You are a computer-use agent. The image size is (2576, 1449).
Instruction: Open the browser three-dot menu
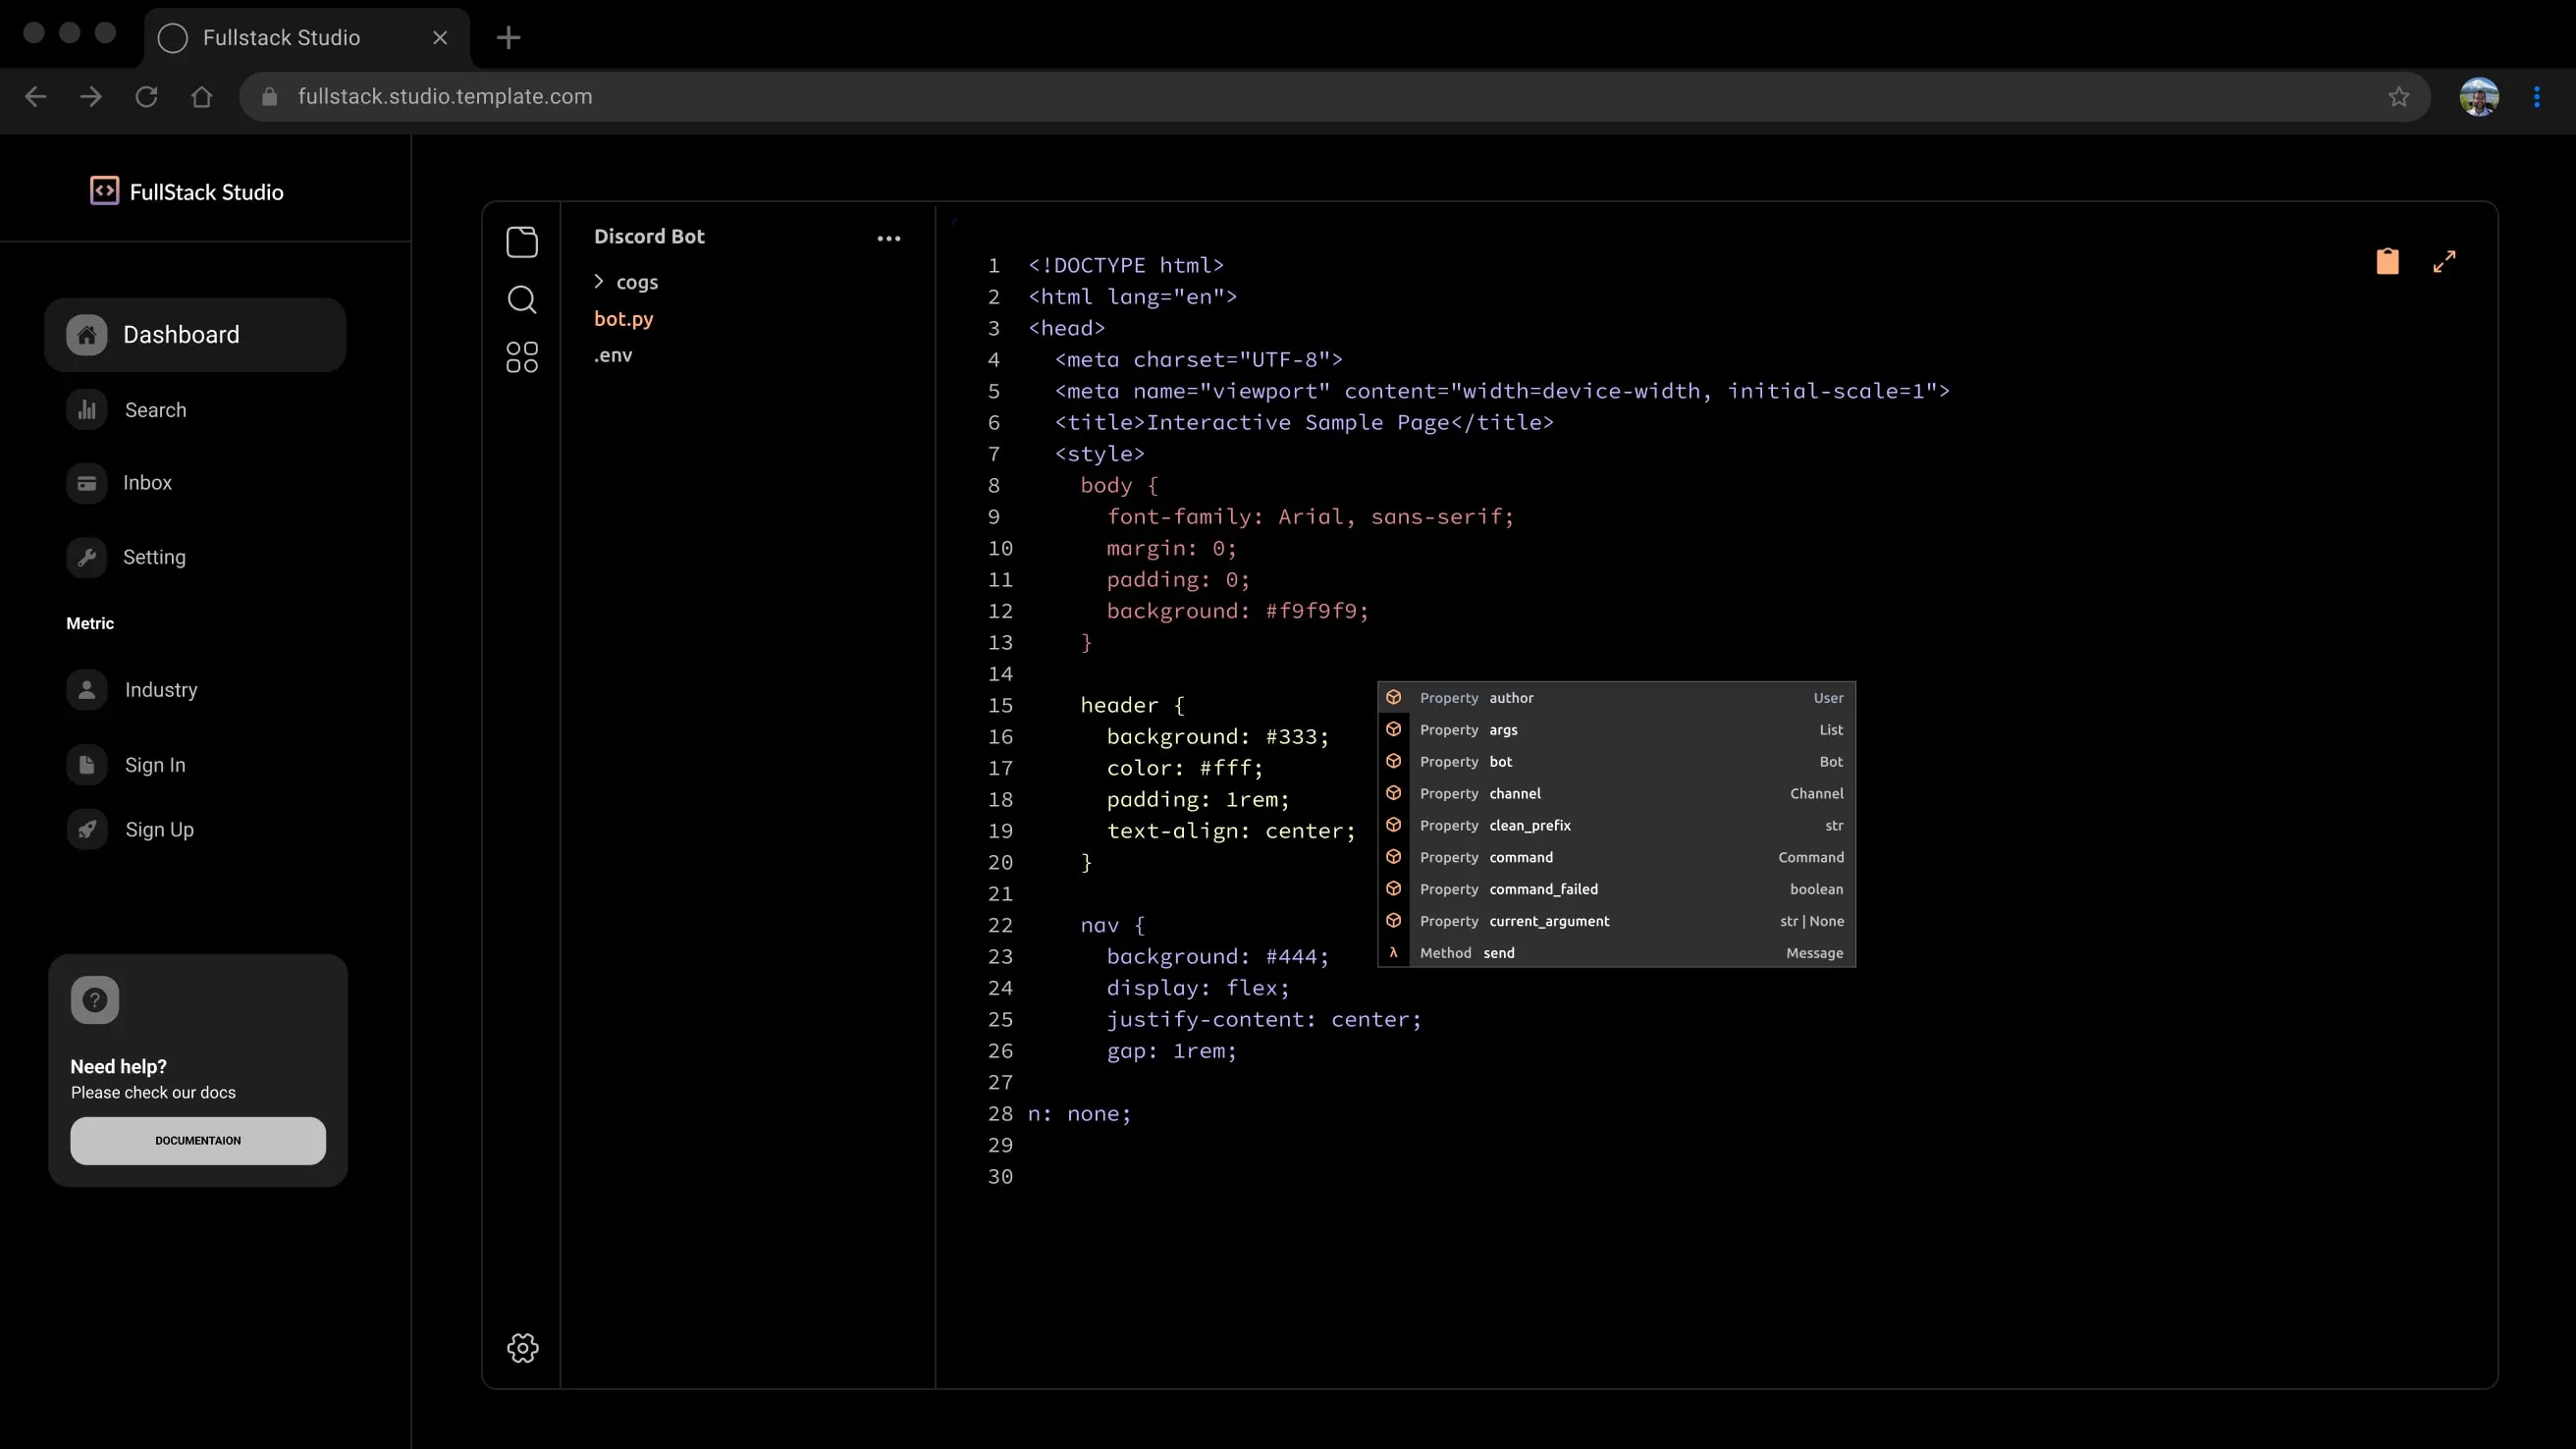2536,97
